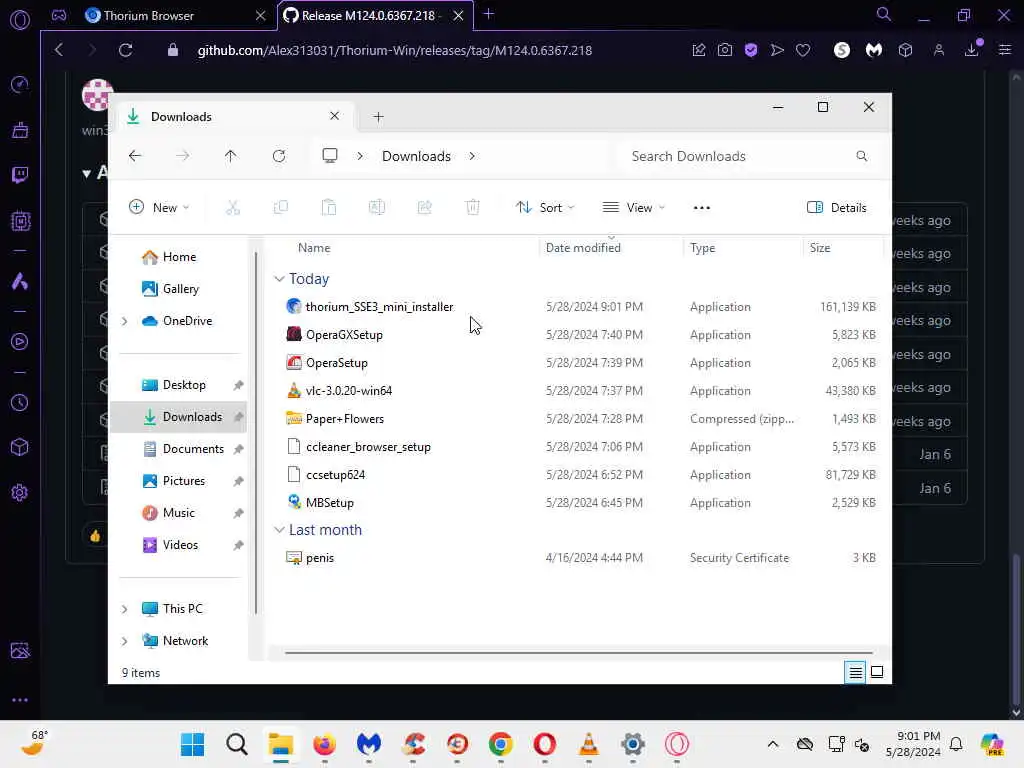
Task: Open Windows Start menu
Action: tap(193, 744)
